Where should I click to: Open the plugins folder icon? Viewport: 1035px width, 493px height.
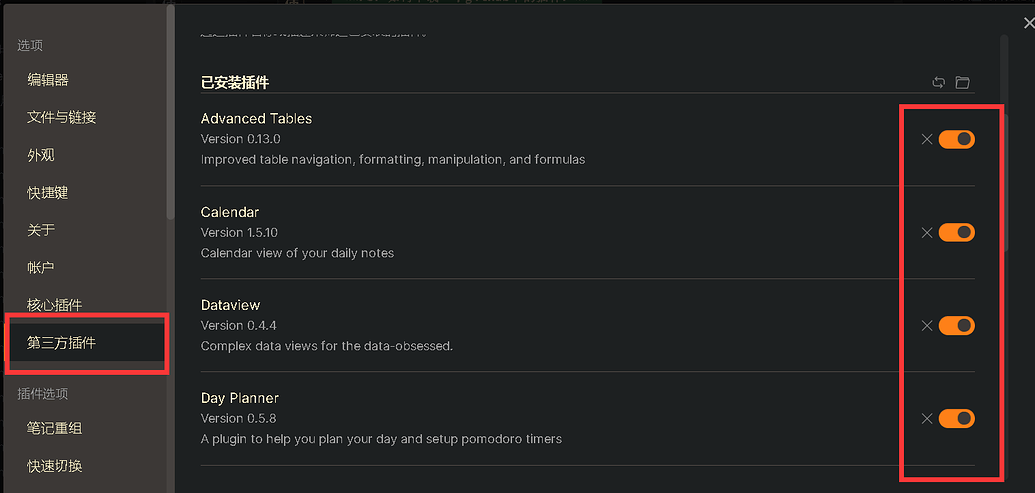(x=962, y=82)
